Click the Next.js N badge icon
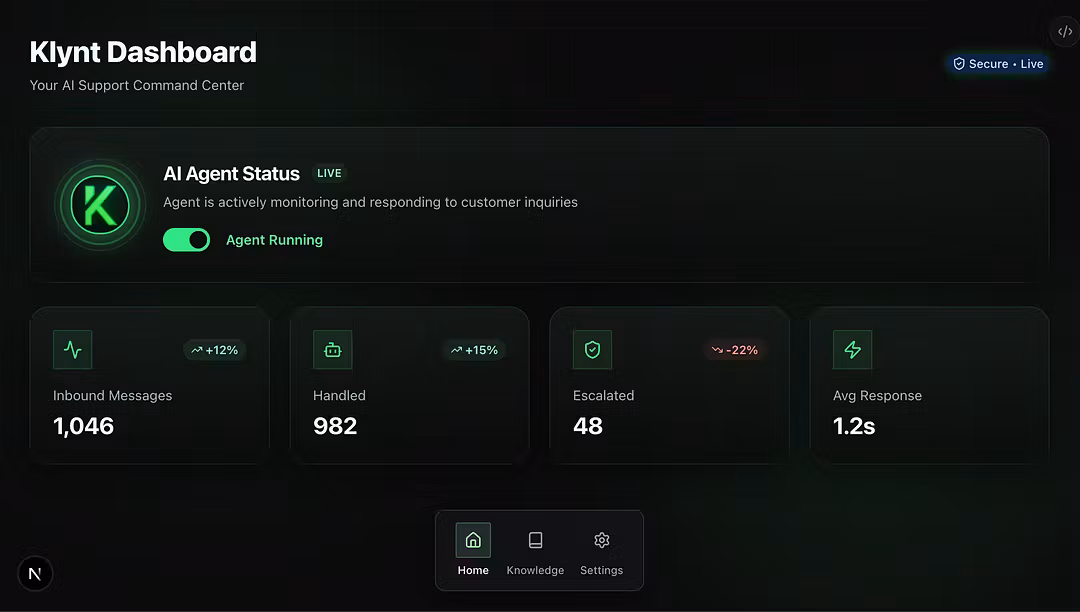 point(35,573)
